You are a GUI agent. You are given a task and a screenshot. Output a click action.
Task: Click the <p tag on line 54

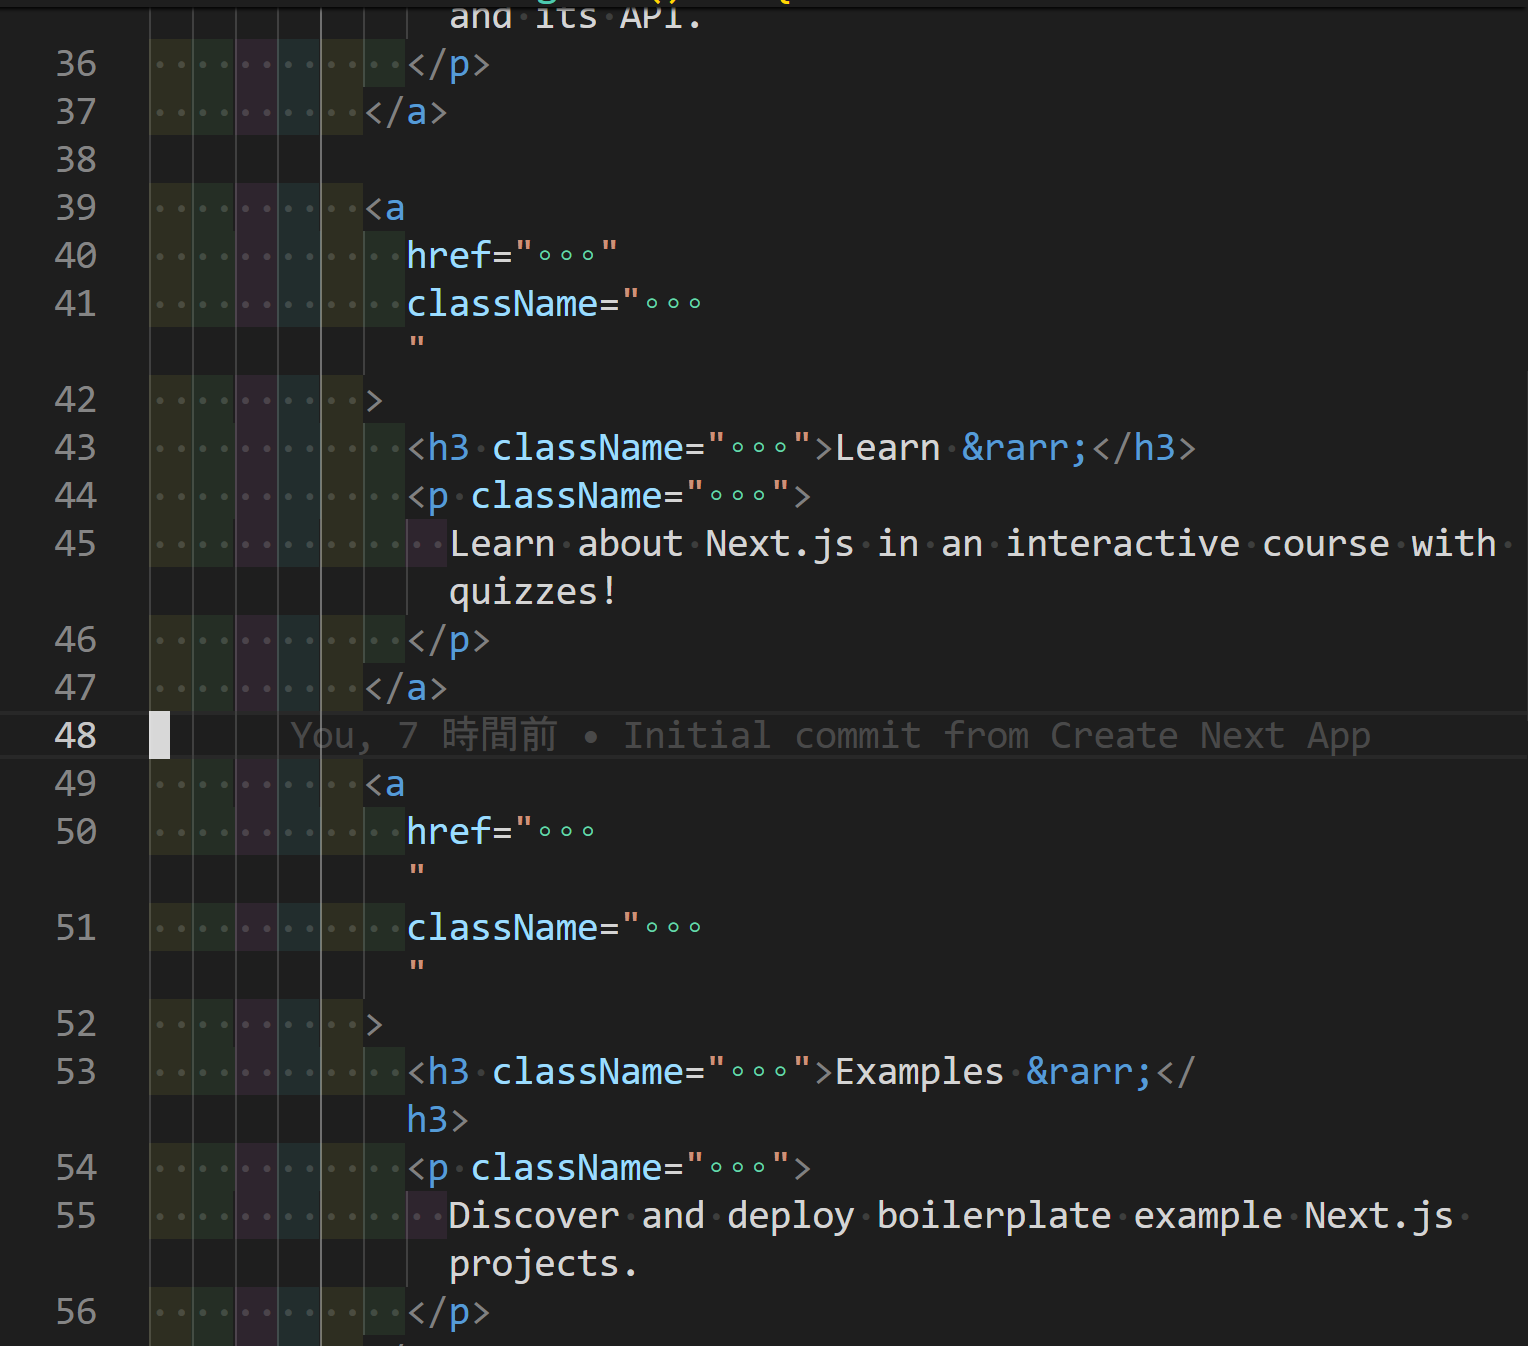[x=428, y=1169]
